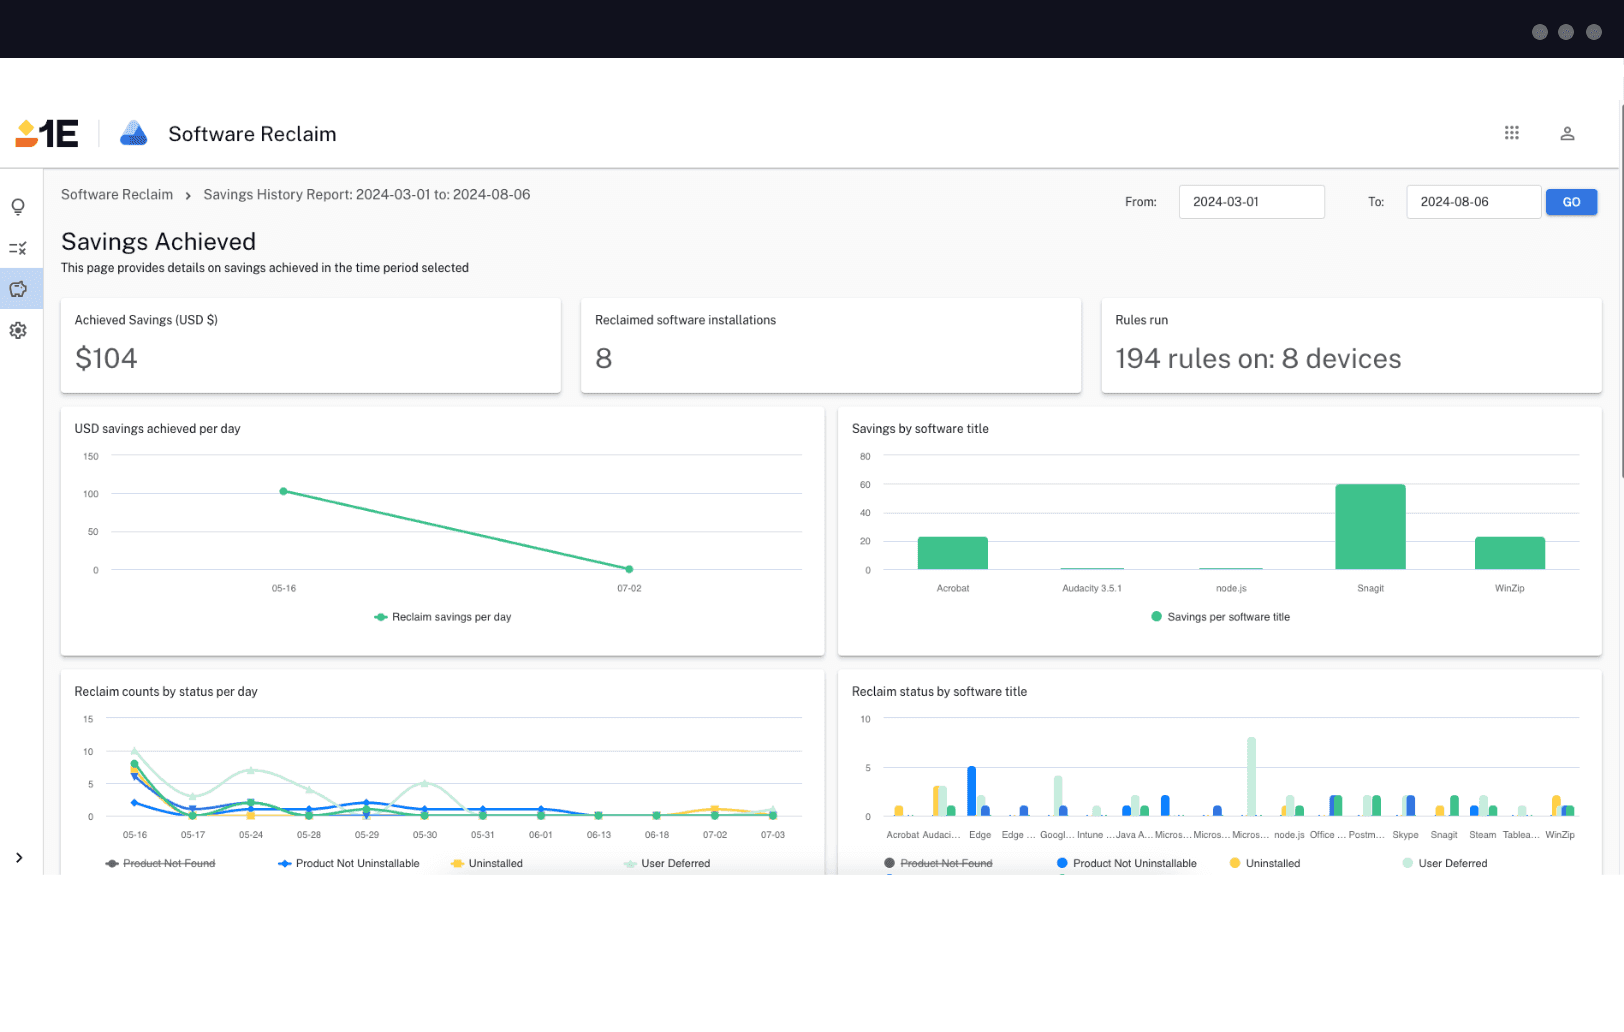
Task: Open the Savings History Report breadcrumb
Action: point(367,194)
